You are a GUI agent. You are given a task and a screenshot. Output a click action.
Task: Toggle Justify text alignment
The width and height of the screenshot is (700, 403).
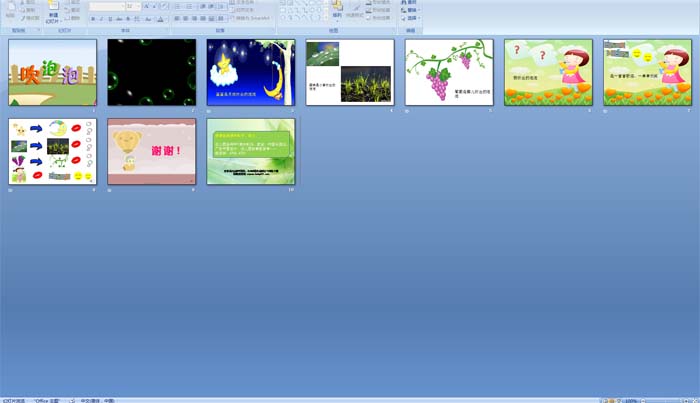click(x=203, y=18)
